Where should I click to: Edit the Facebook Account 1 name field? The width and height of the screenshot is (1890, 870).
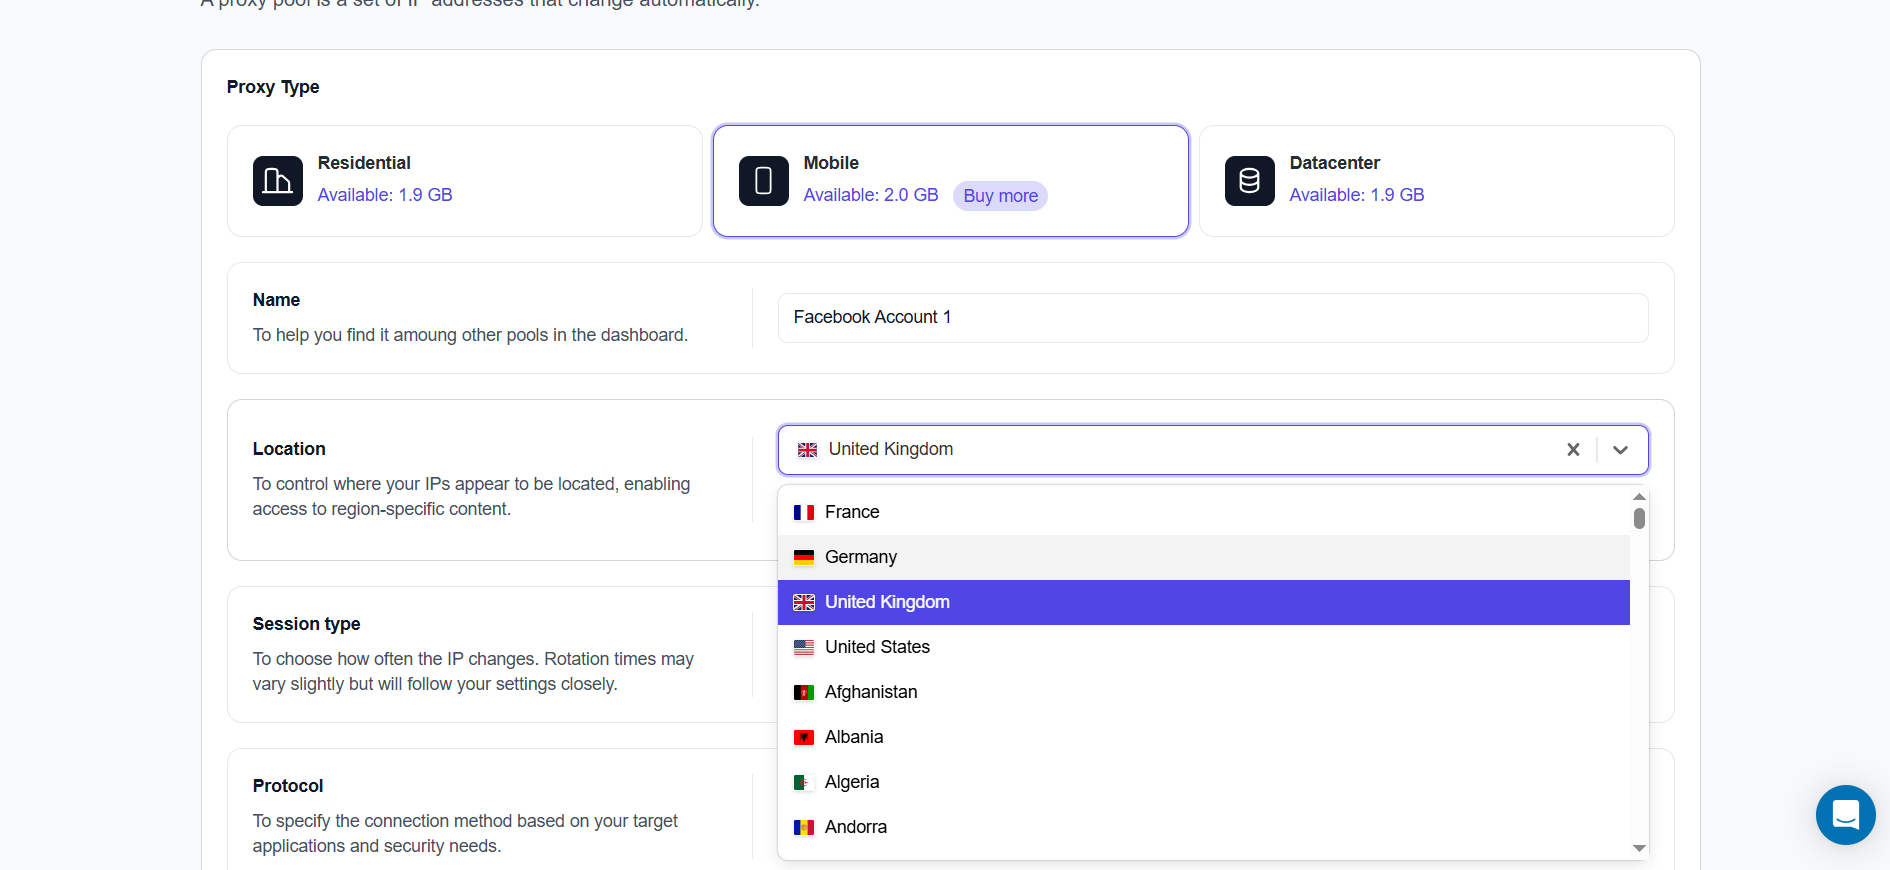tap(1213, 318)
